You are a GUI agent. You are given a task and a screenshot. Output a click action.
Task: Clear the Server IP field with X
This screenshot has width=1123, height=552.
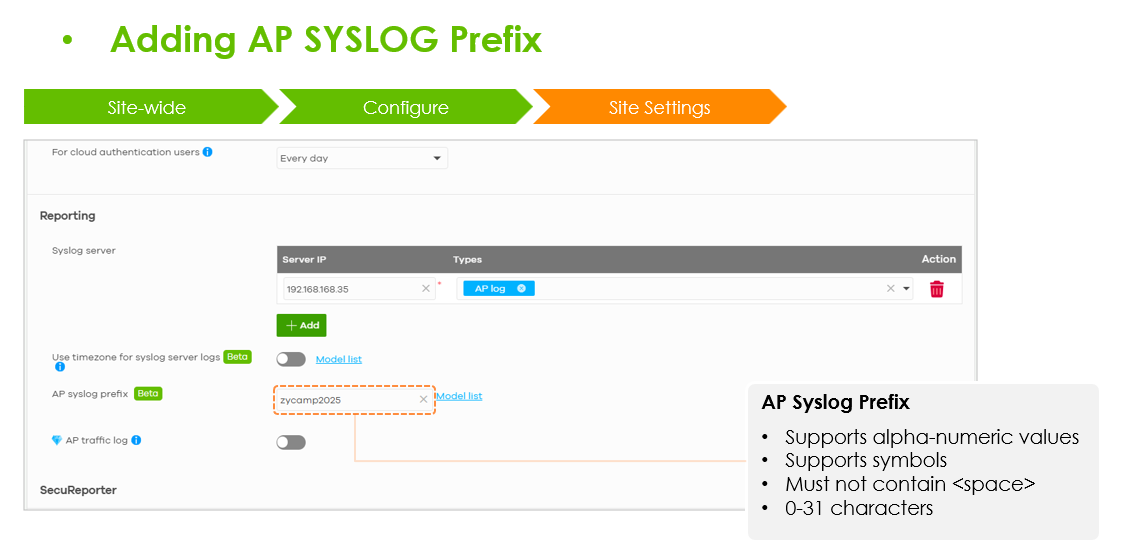(x=426, y=289)
